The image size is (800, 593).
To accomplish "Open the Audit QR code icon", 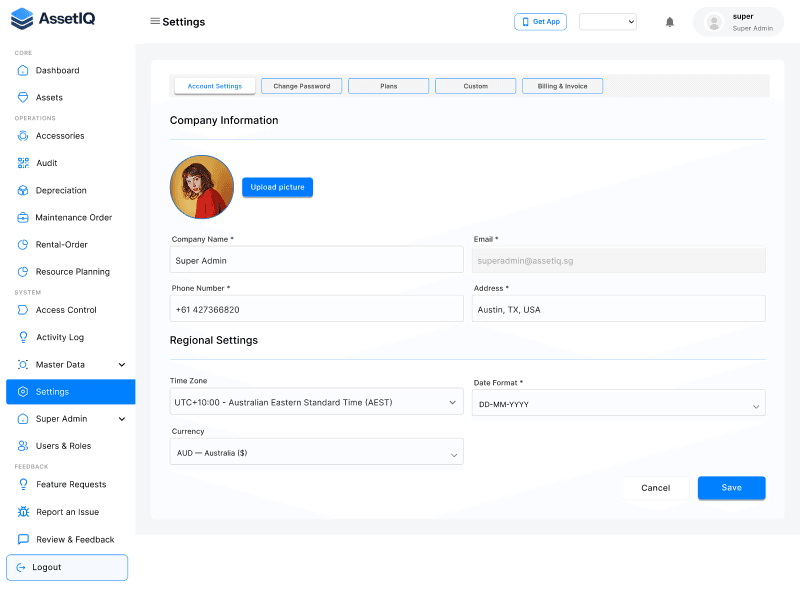I will pos(23,163).
